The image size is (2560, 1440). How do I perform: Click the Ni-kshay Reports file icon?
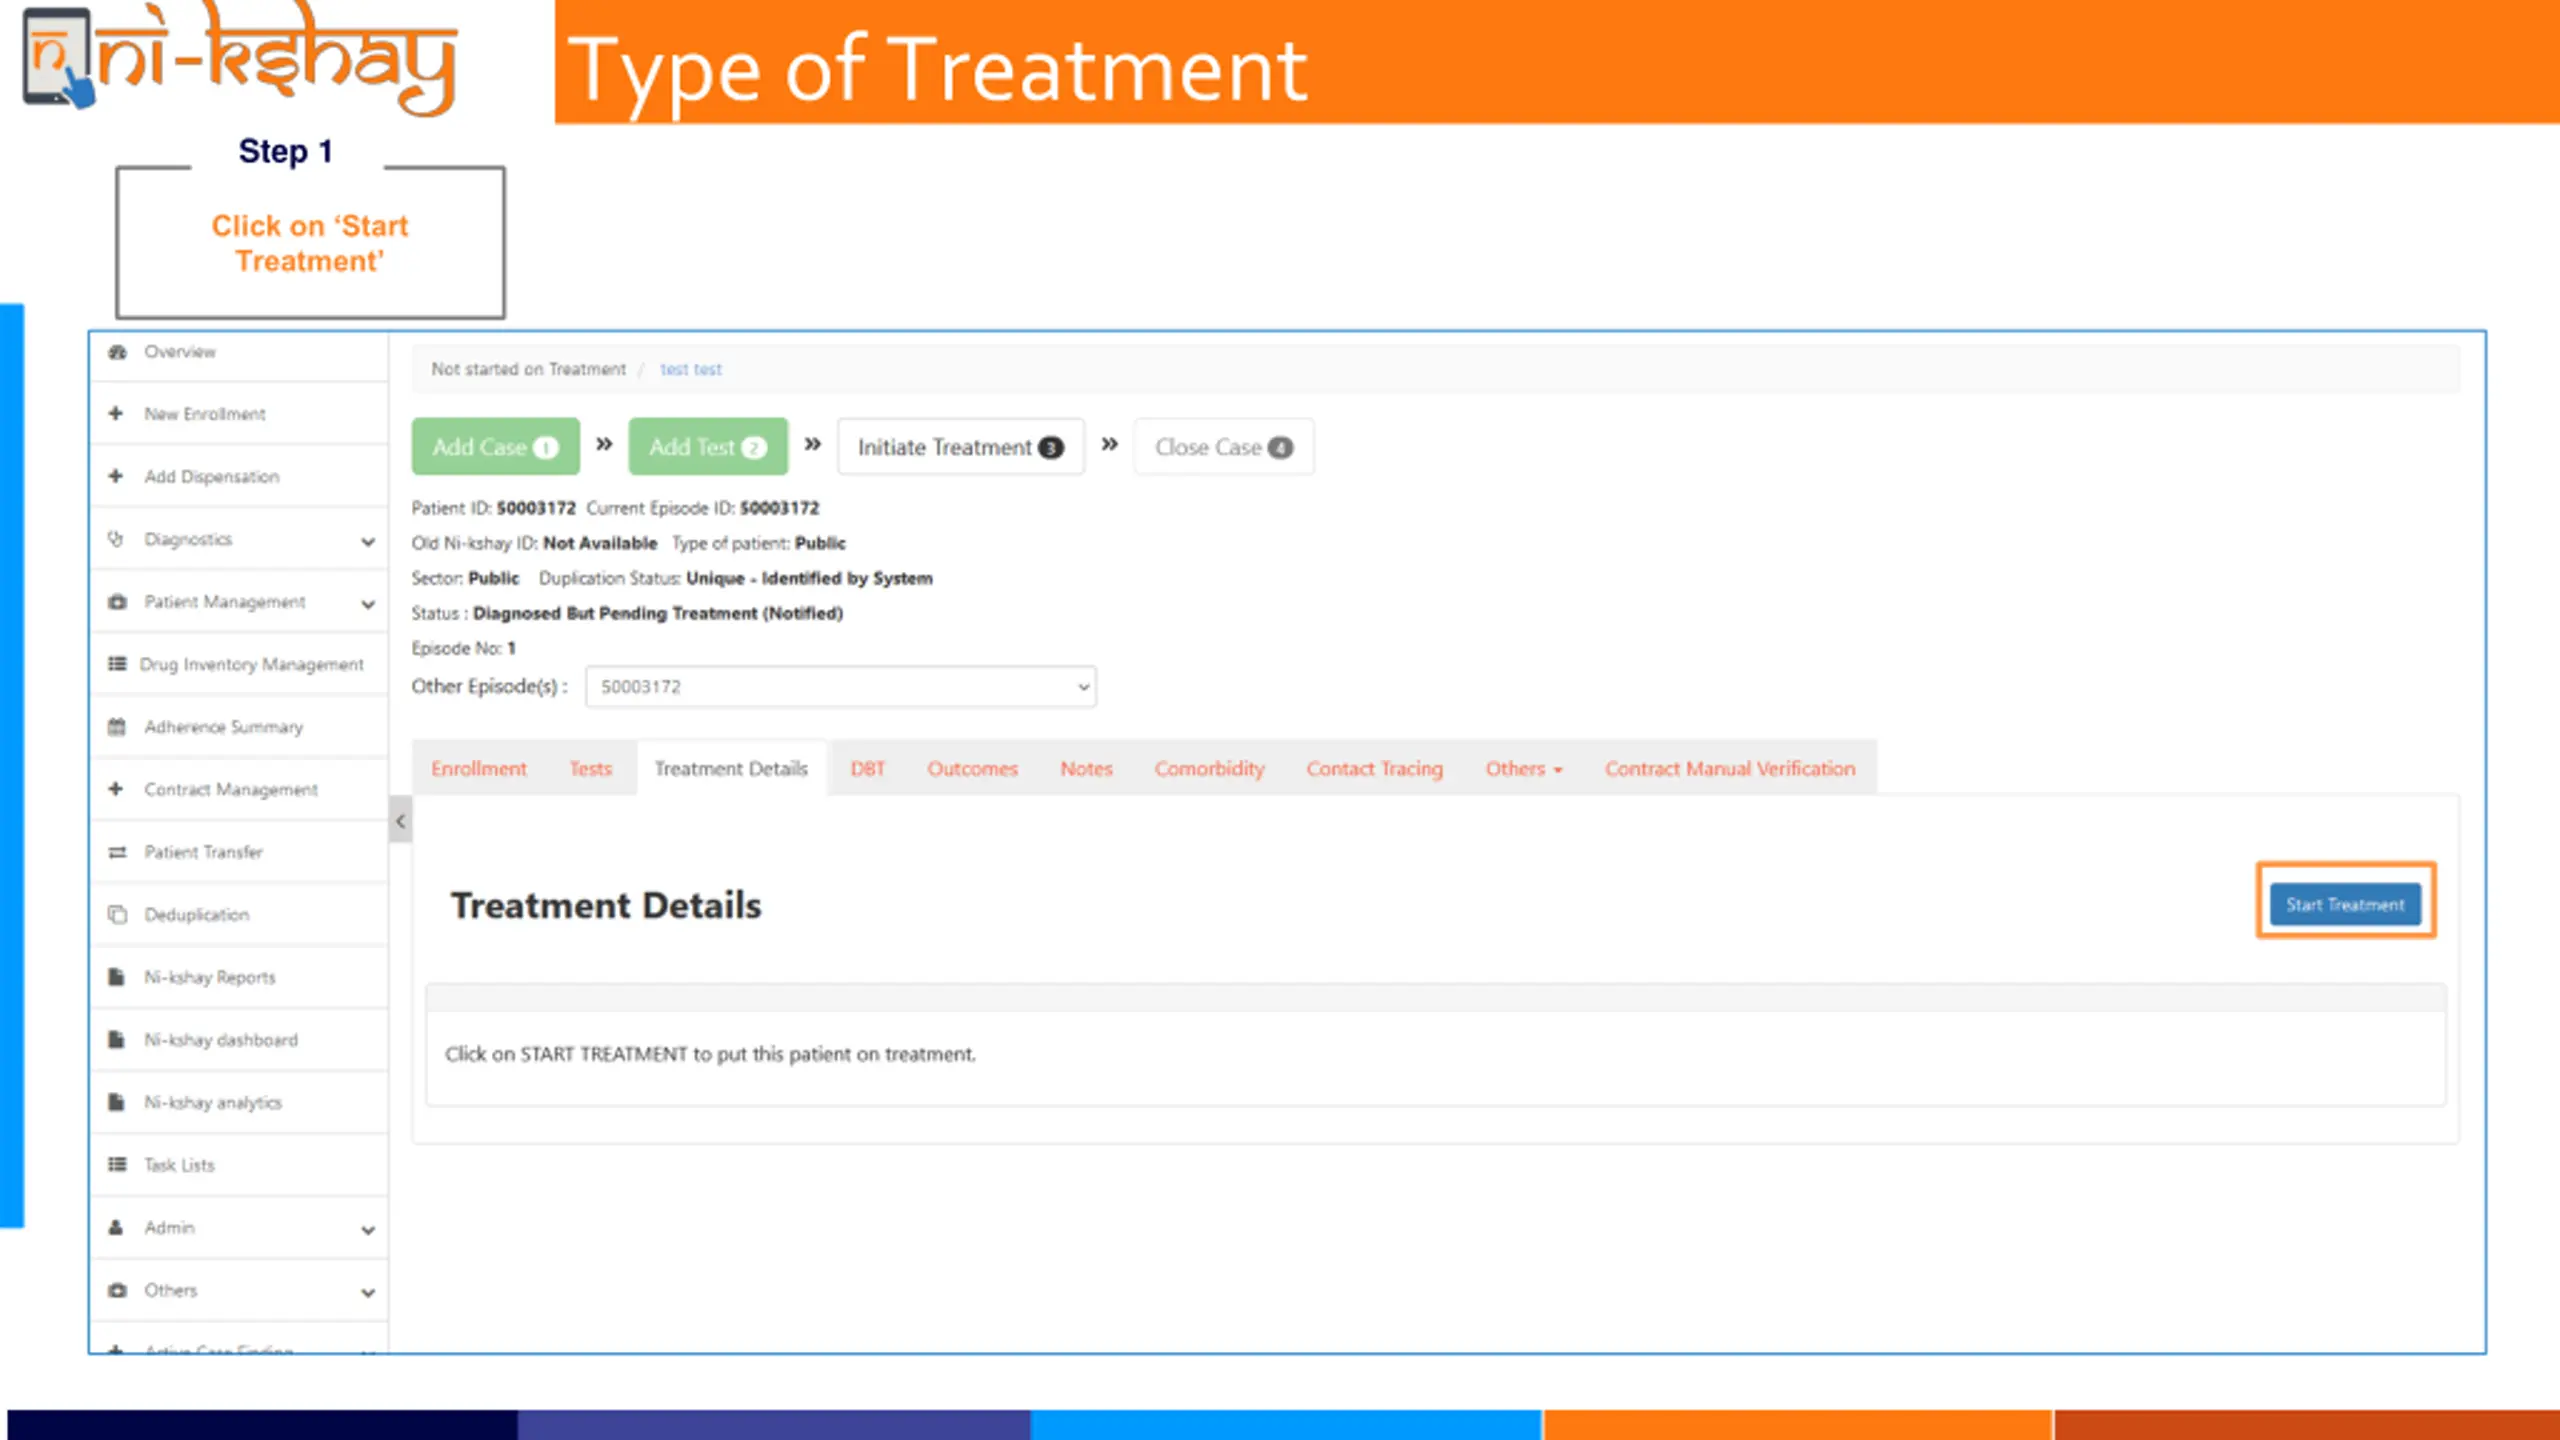pos(117,977)
